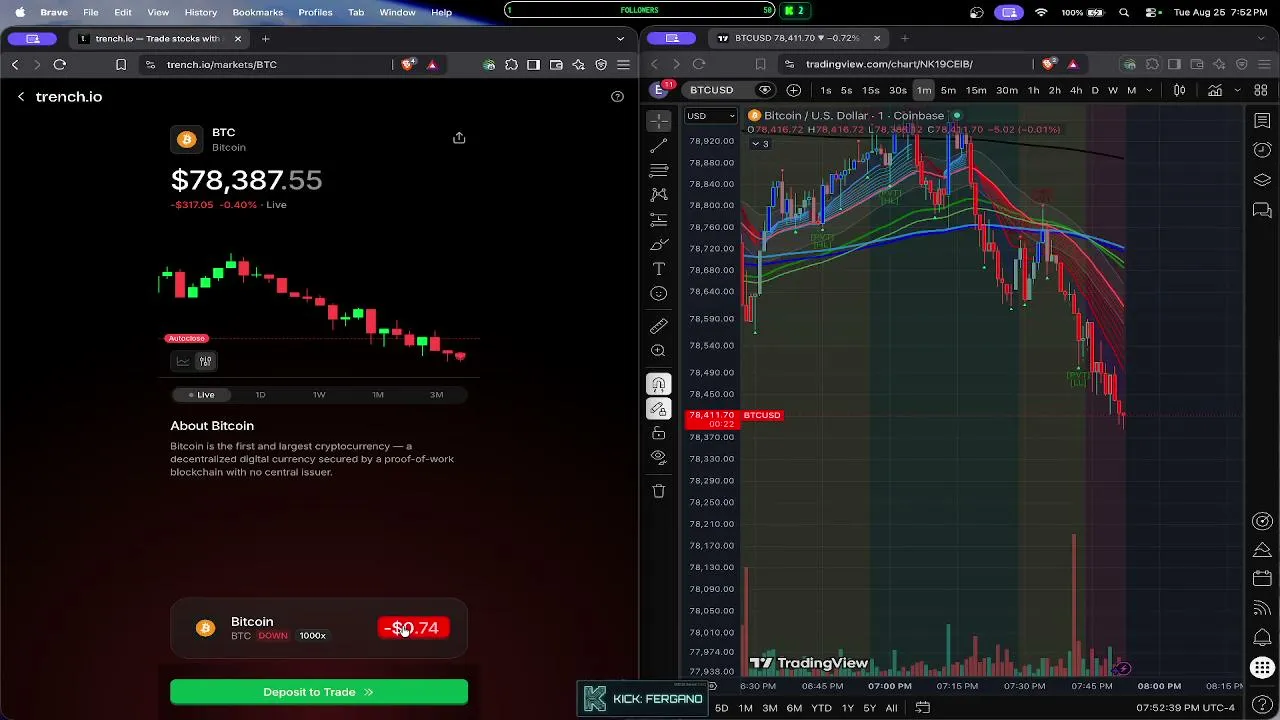Screen dimensions: 1280x720
Task: Open the notifications bell in right sidebar
Action: point(1262,638)
